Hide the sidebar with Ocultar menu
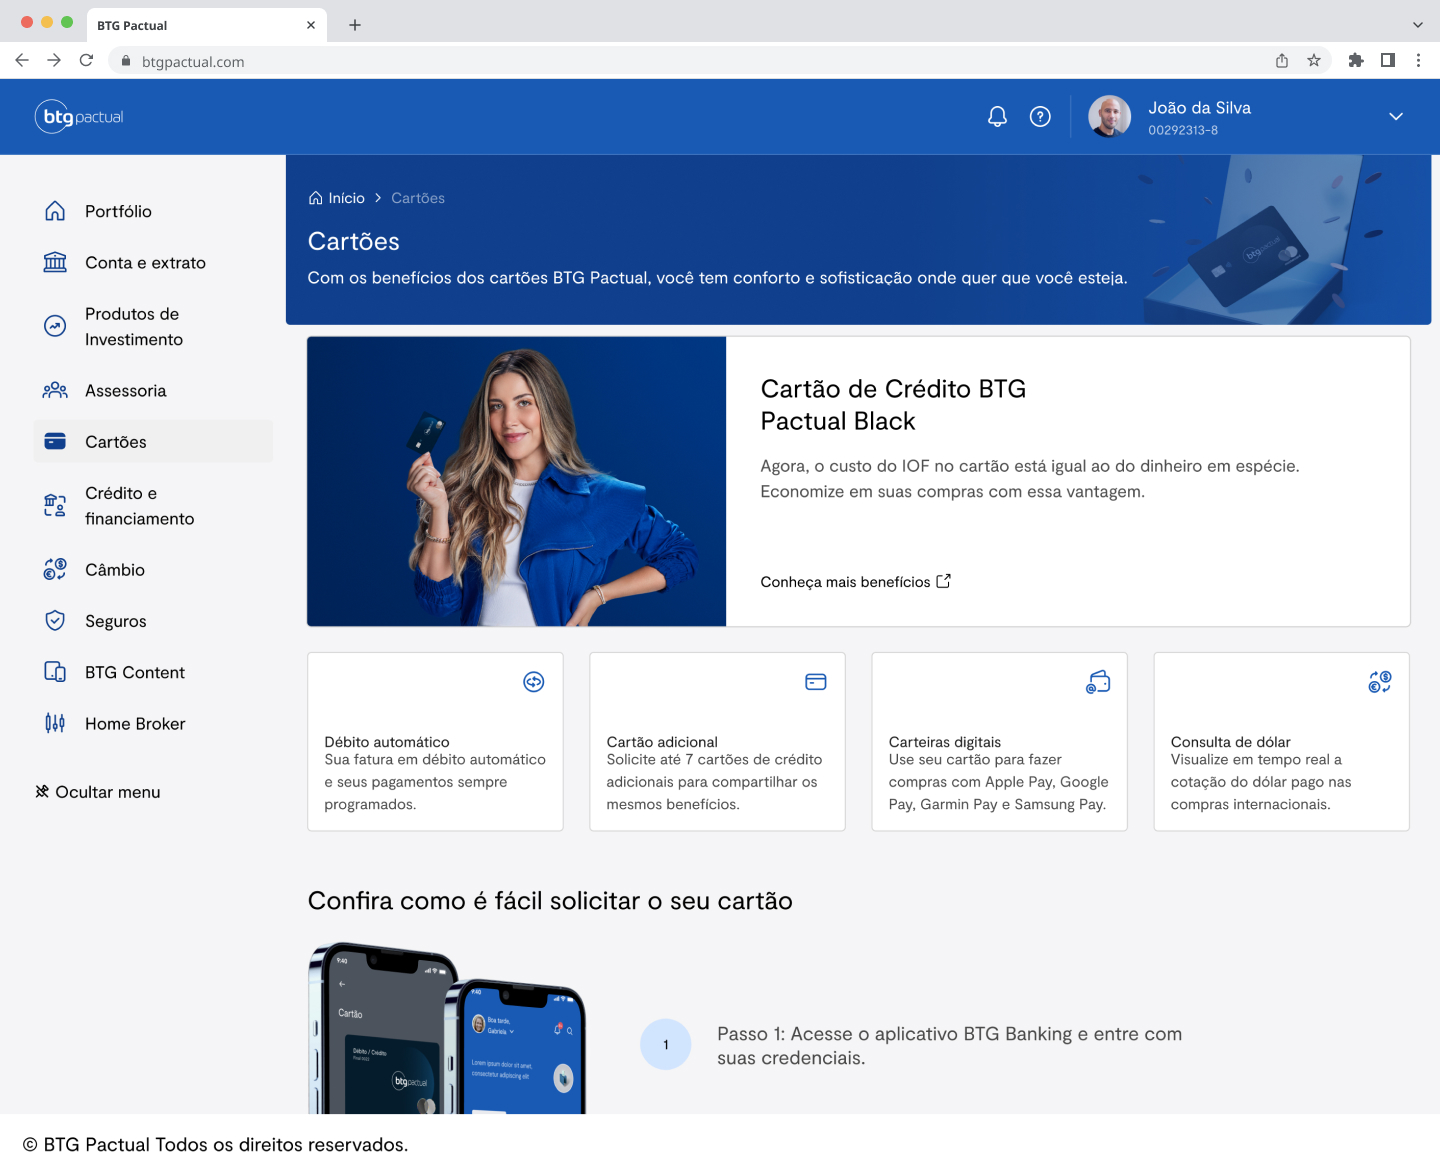 [98, 792]
